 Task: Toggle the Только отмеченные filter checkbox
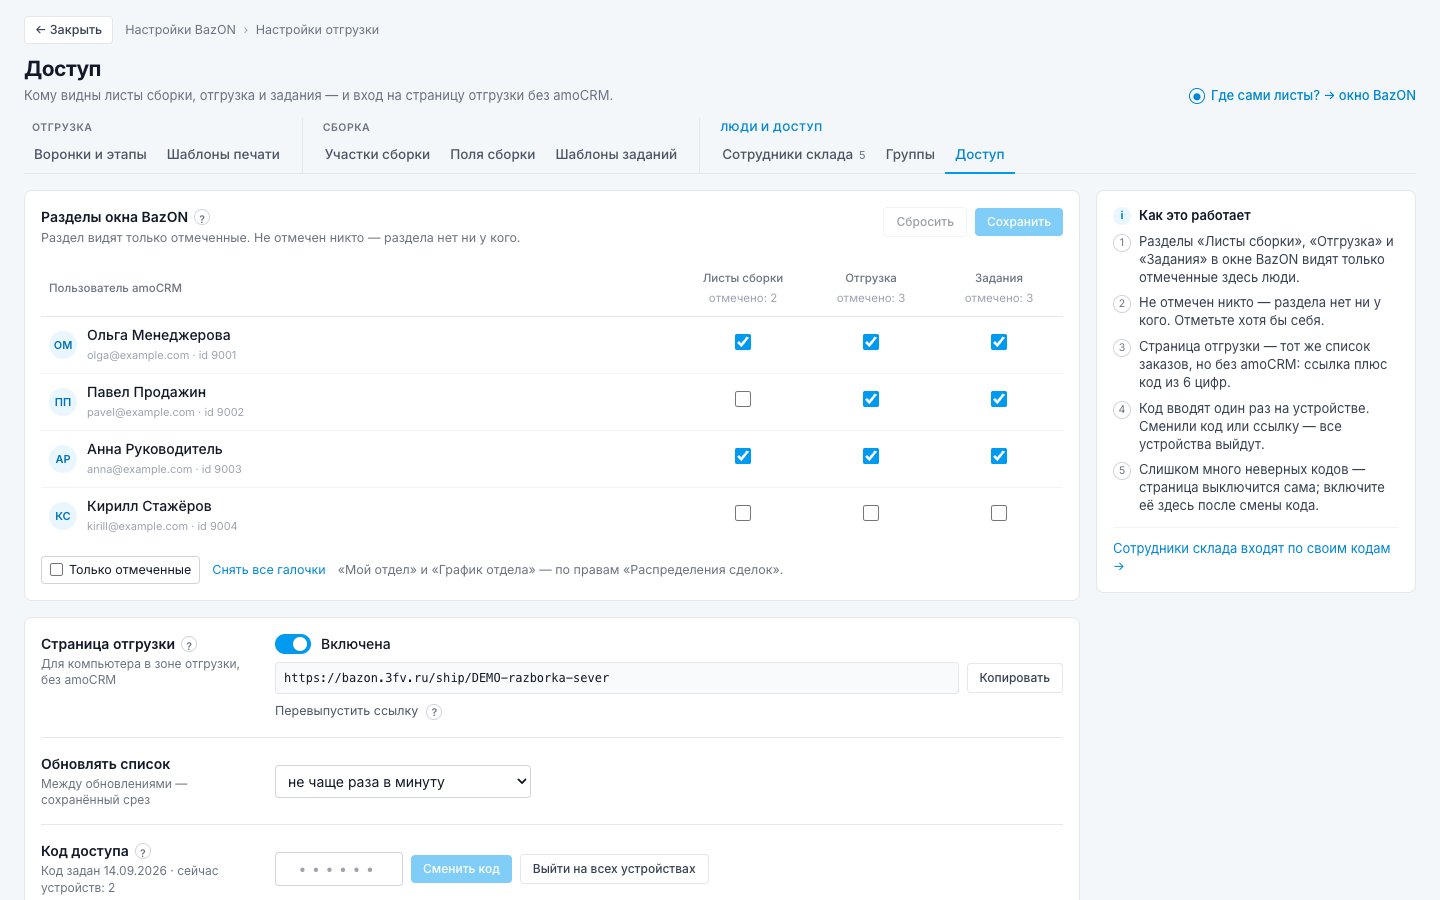coord(57,570)
